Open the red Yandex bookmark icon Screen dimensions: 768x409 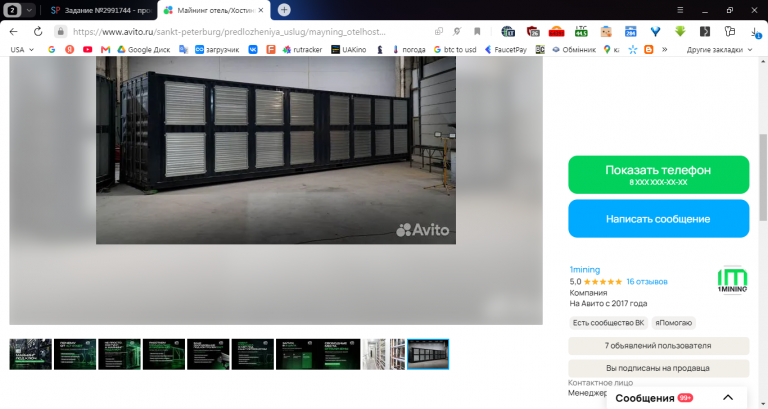point(70,49)
